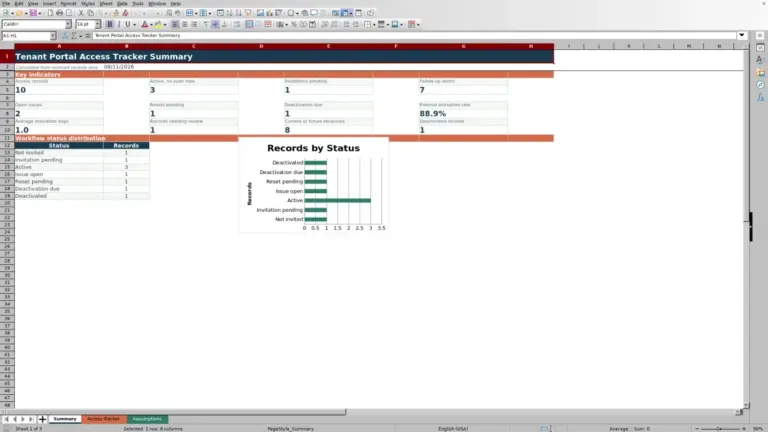The height and width of the screenshot is (432, 768).
Task: Open the Format menu
Action: [68, 3]
